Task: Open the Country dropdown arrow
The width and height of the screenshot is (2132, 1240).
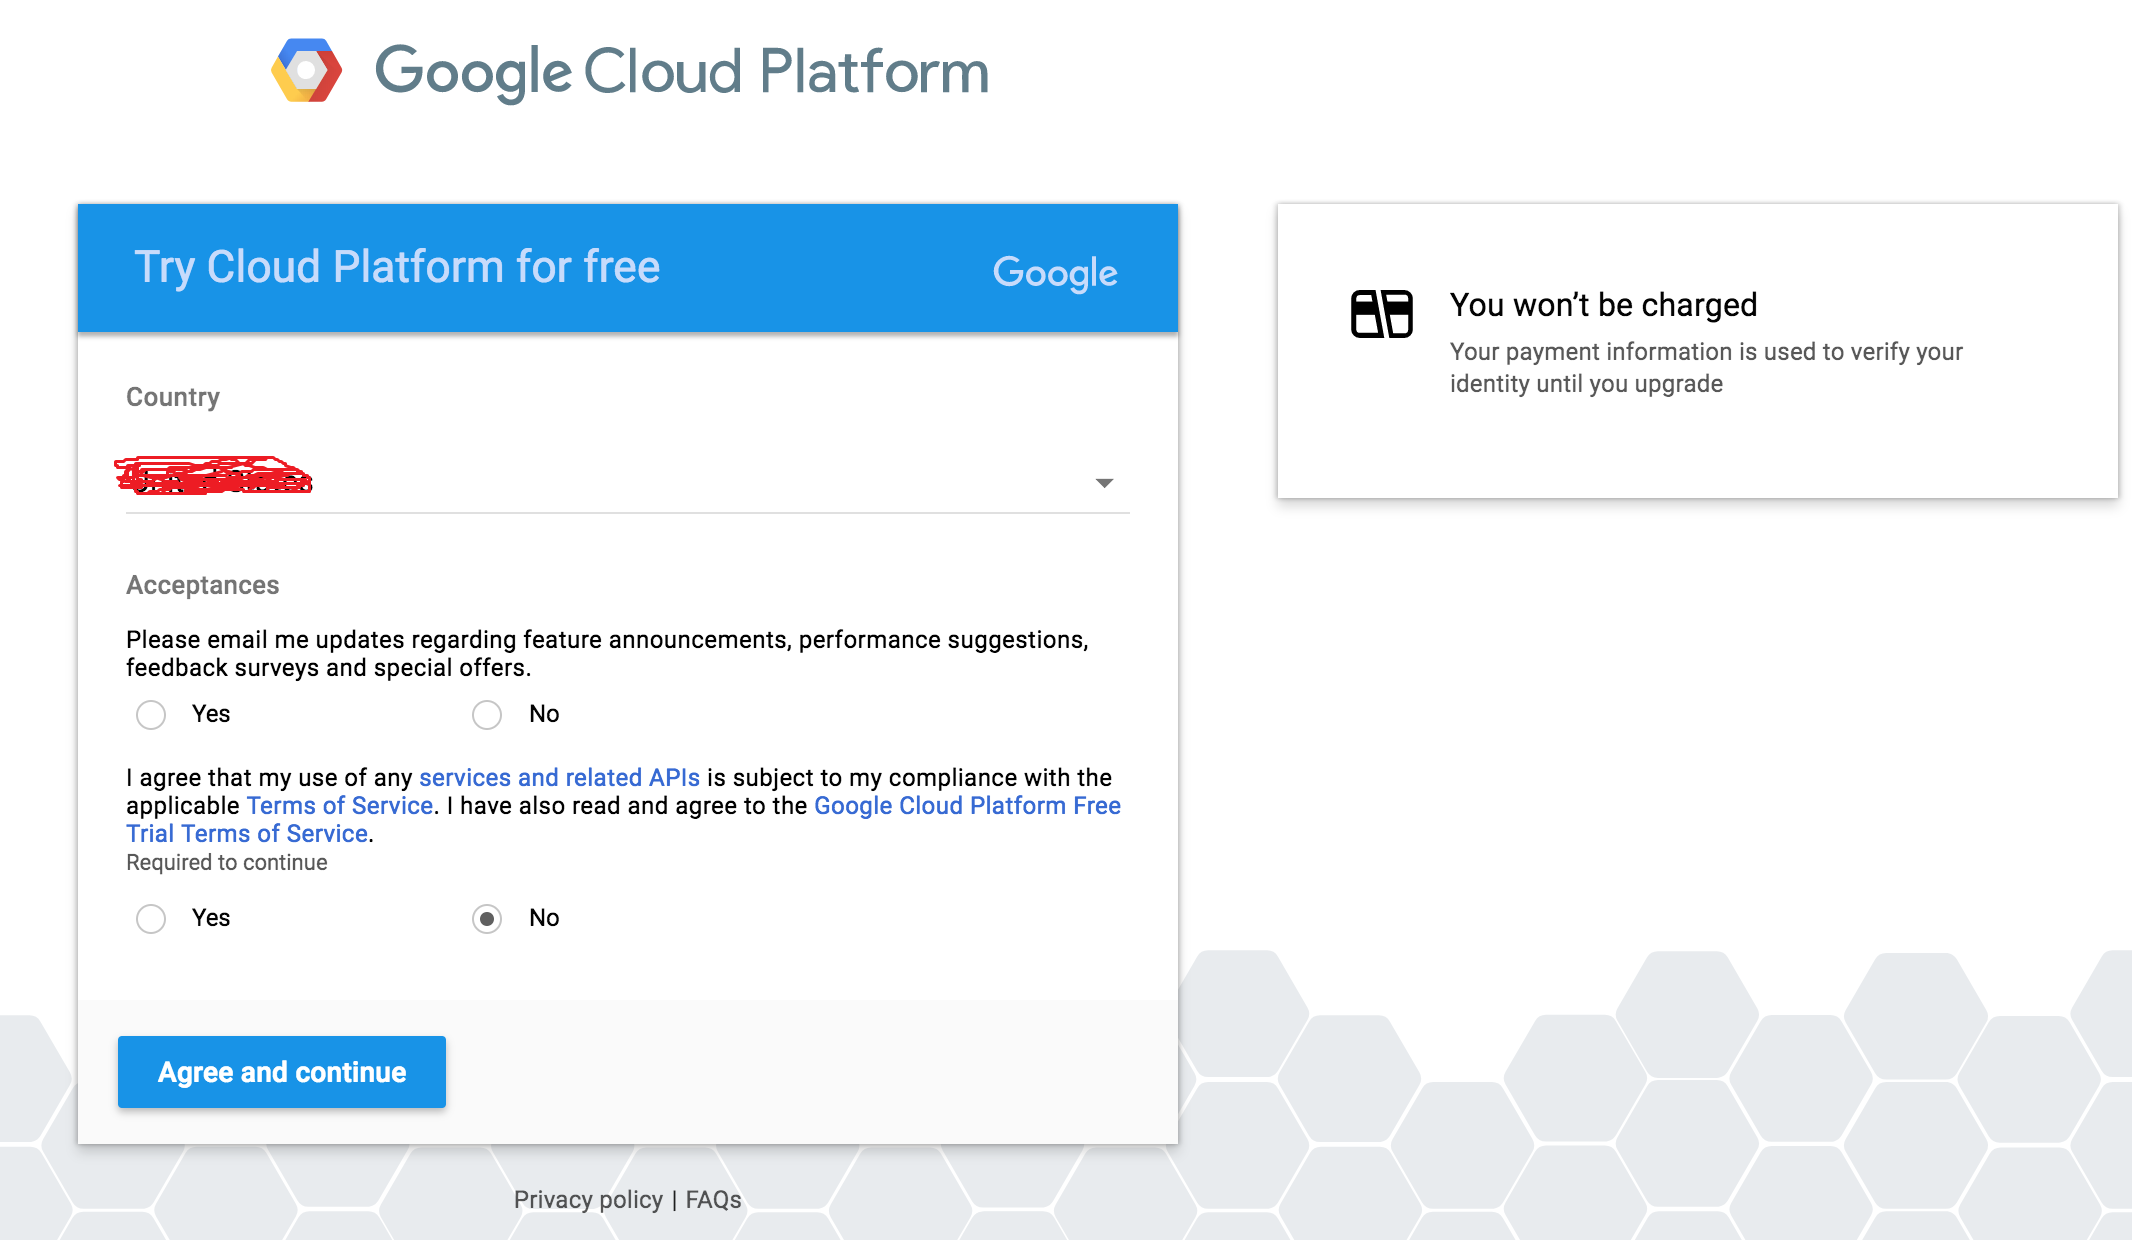Action: tap(1104, 483)
